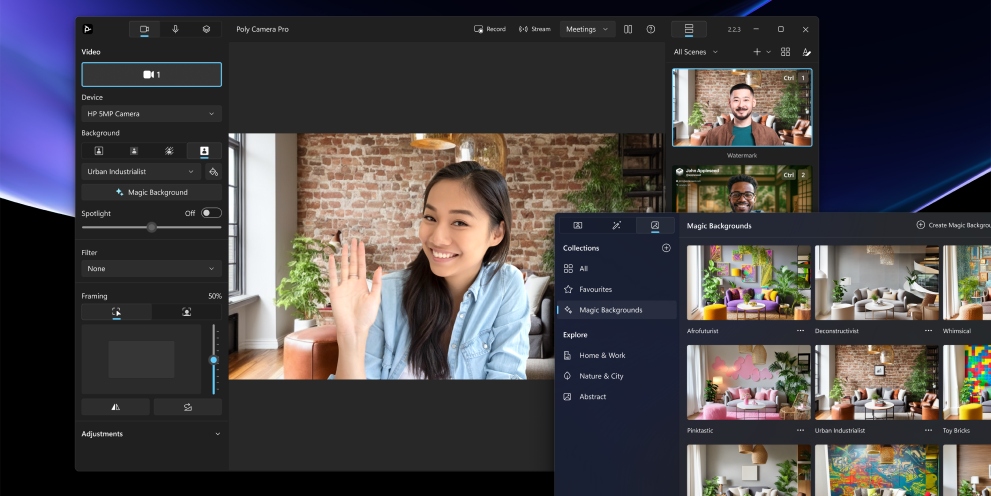The image size is (991, 496).
Task: Open the layers tab icon
Action: click(x=206, y=29)
